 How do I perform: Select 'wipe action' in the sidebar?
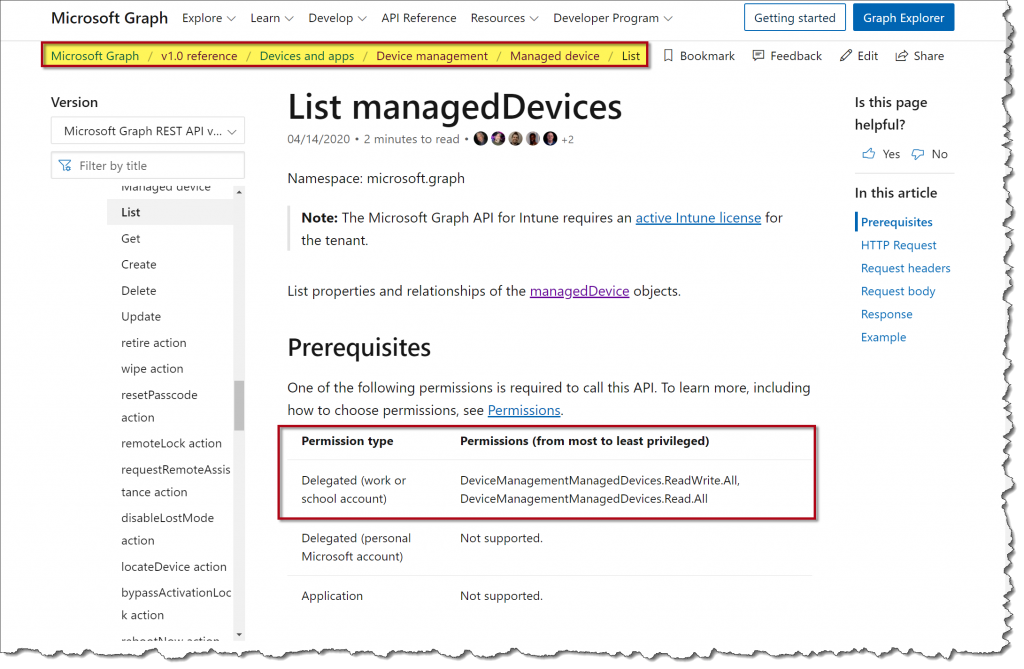click(152, 369)
